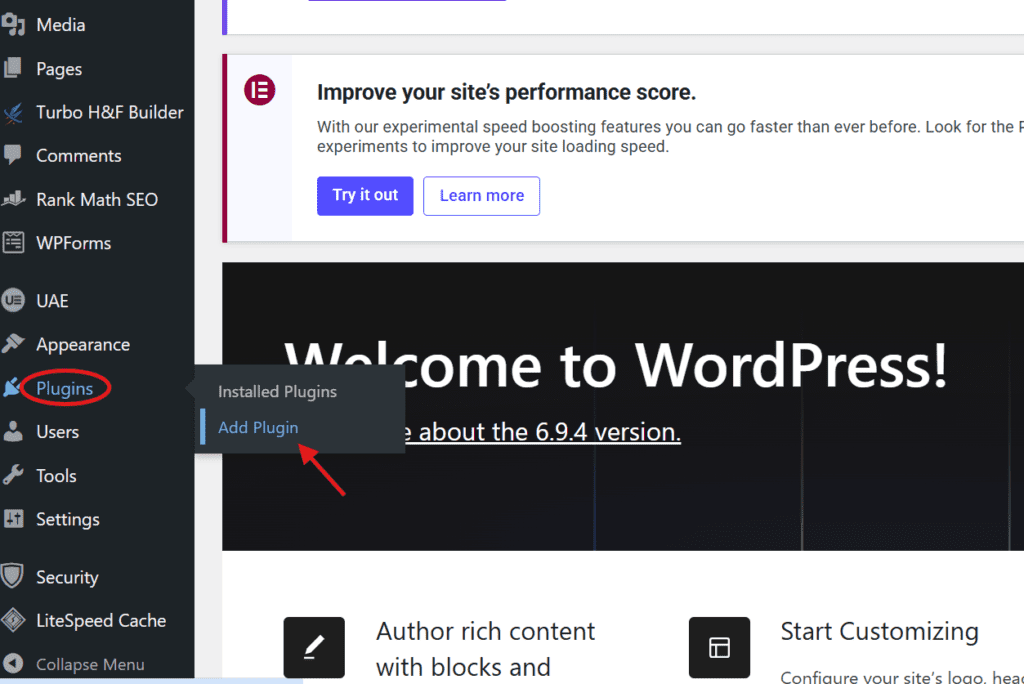Select the UAE menu item

(52, 301)
